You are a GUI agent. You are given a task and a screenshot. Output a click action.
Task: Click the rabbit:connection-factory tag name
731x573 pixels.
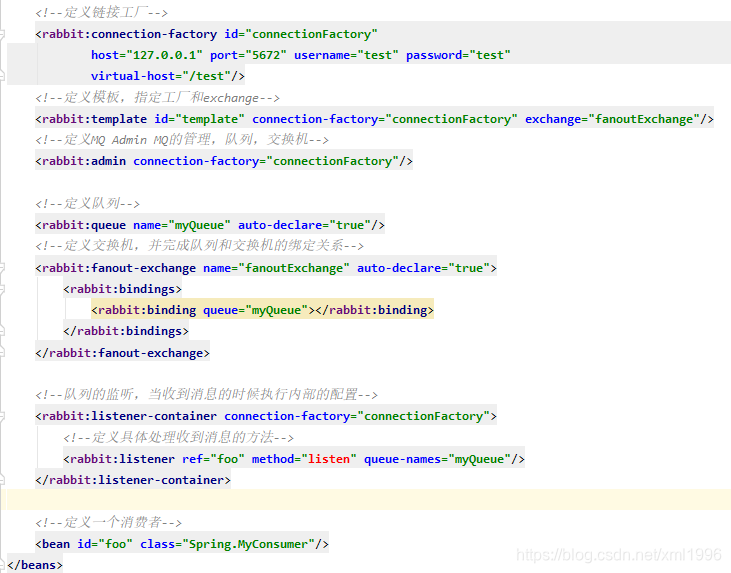pyautogui.click(x=129, y=34)
